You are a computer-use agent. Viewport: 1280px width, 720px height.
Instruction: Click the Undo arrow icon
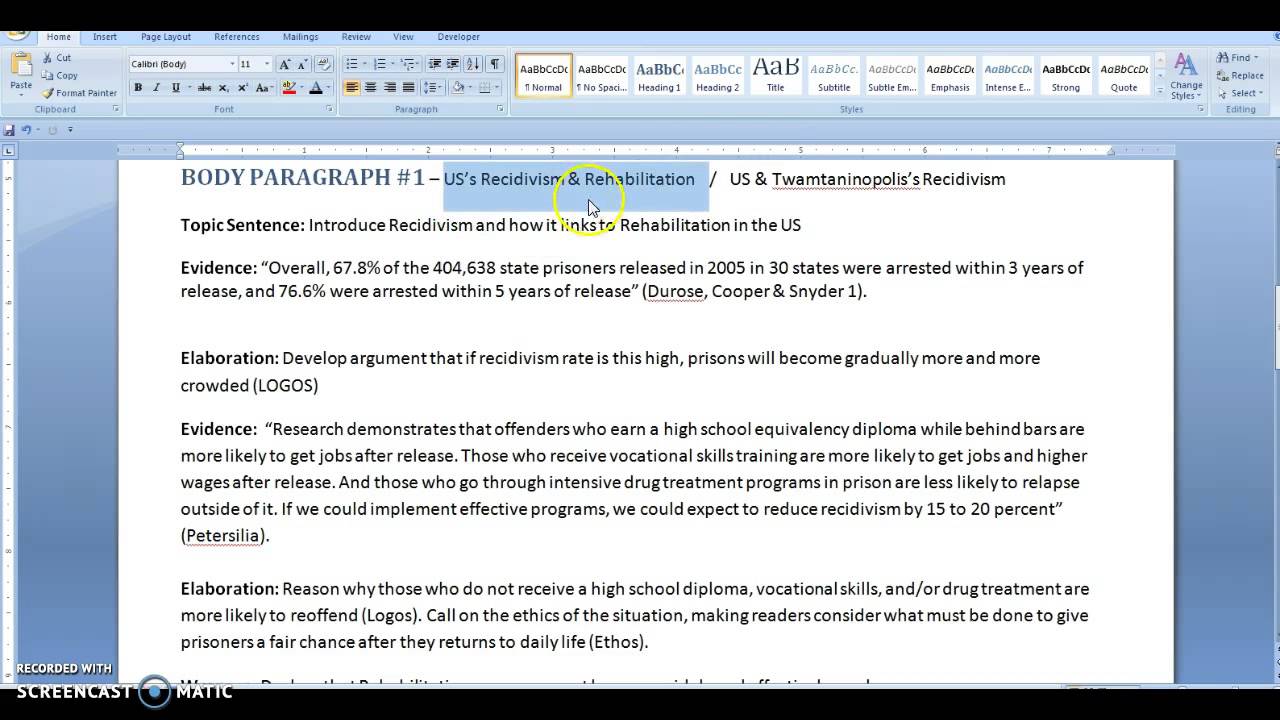(27, 130)
